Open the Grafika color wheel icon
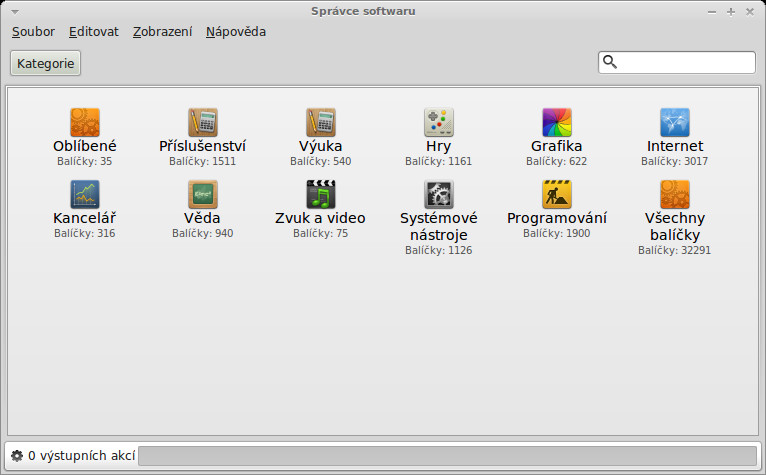Viewport: 766px width, 475px height. coord(557,122)
